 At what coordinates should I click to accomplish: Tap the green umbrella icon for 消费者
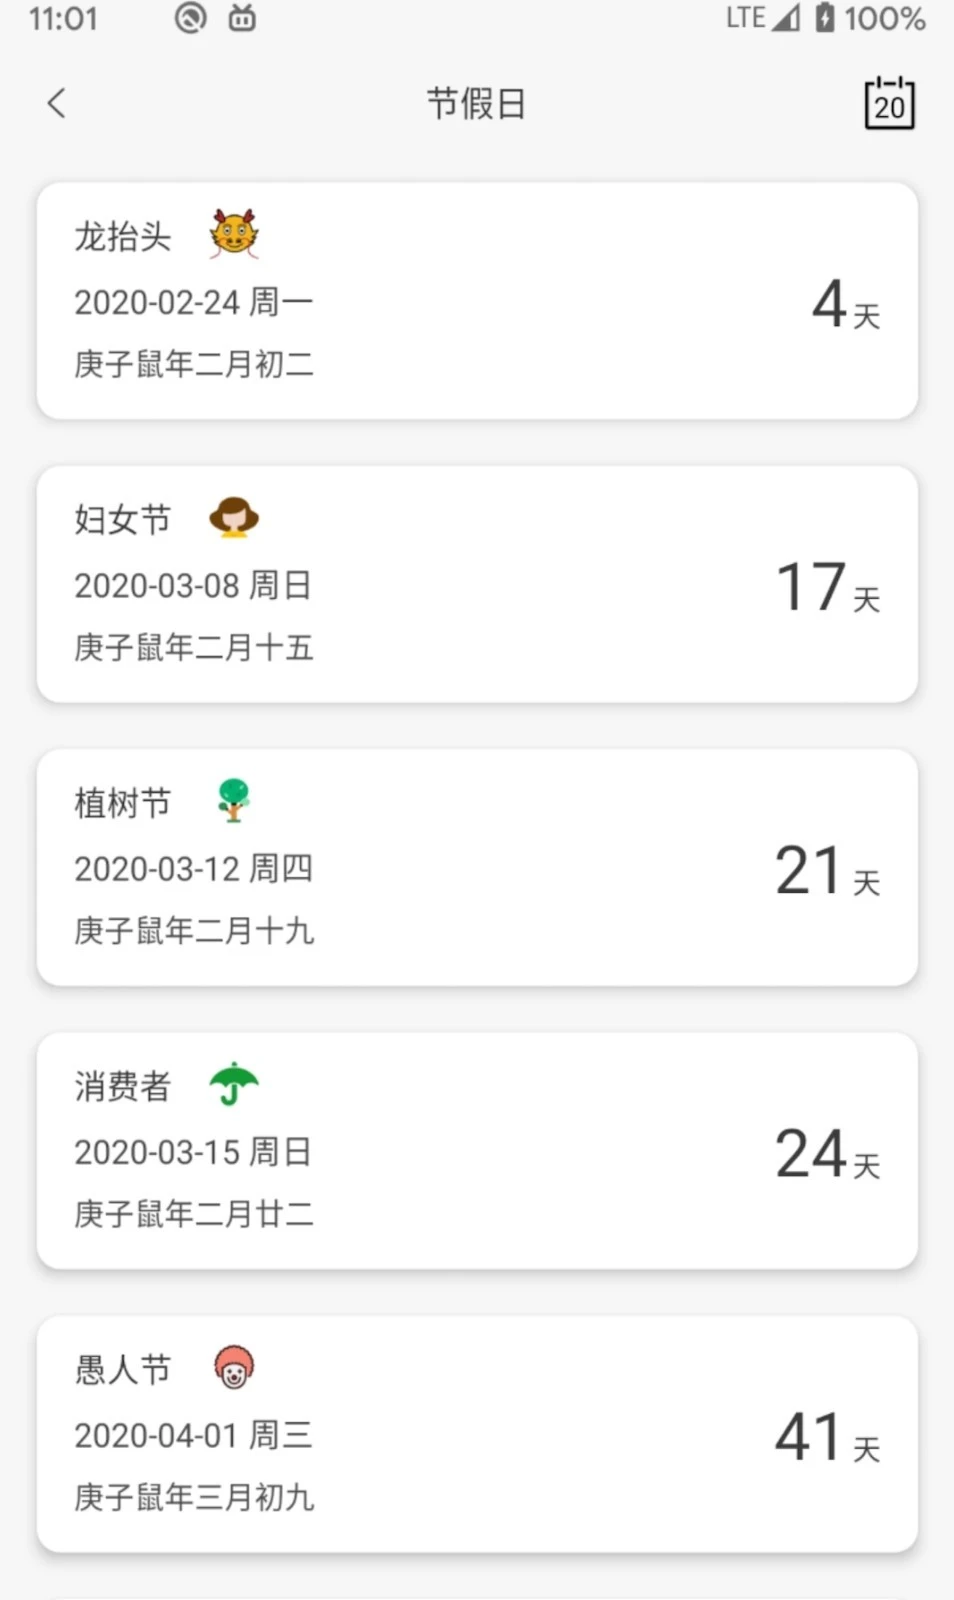click(x=234, y=1084)
